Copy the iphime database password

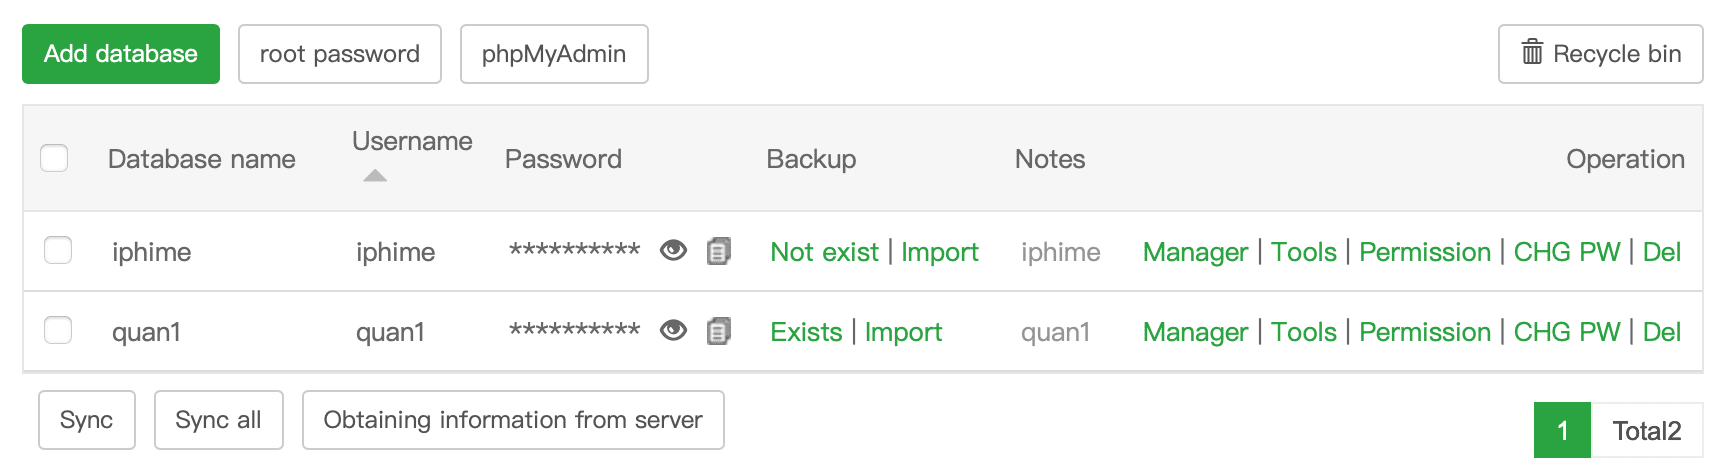tap(719, 250)
